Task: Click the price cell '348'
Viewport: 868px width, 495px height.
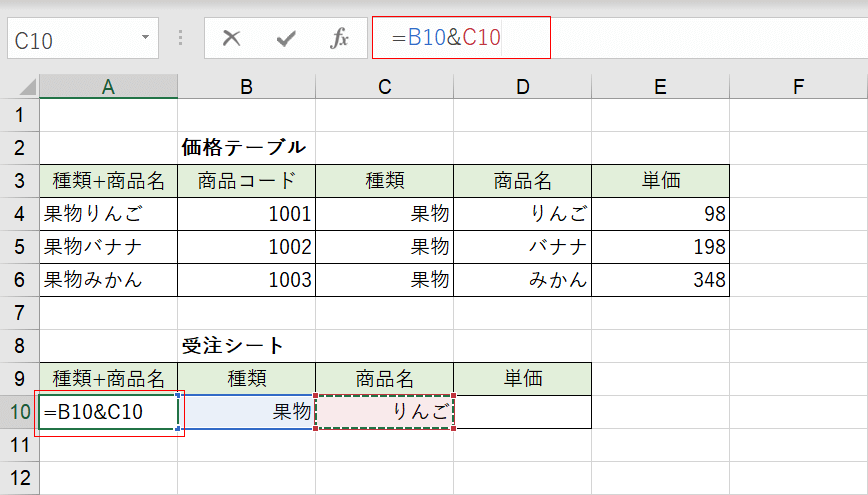Action: pos(660,280)
